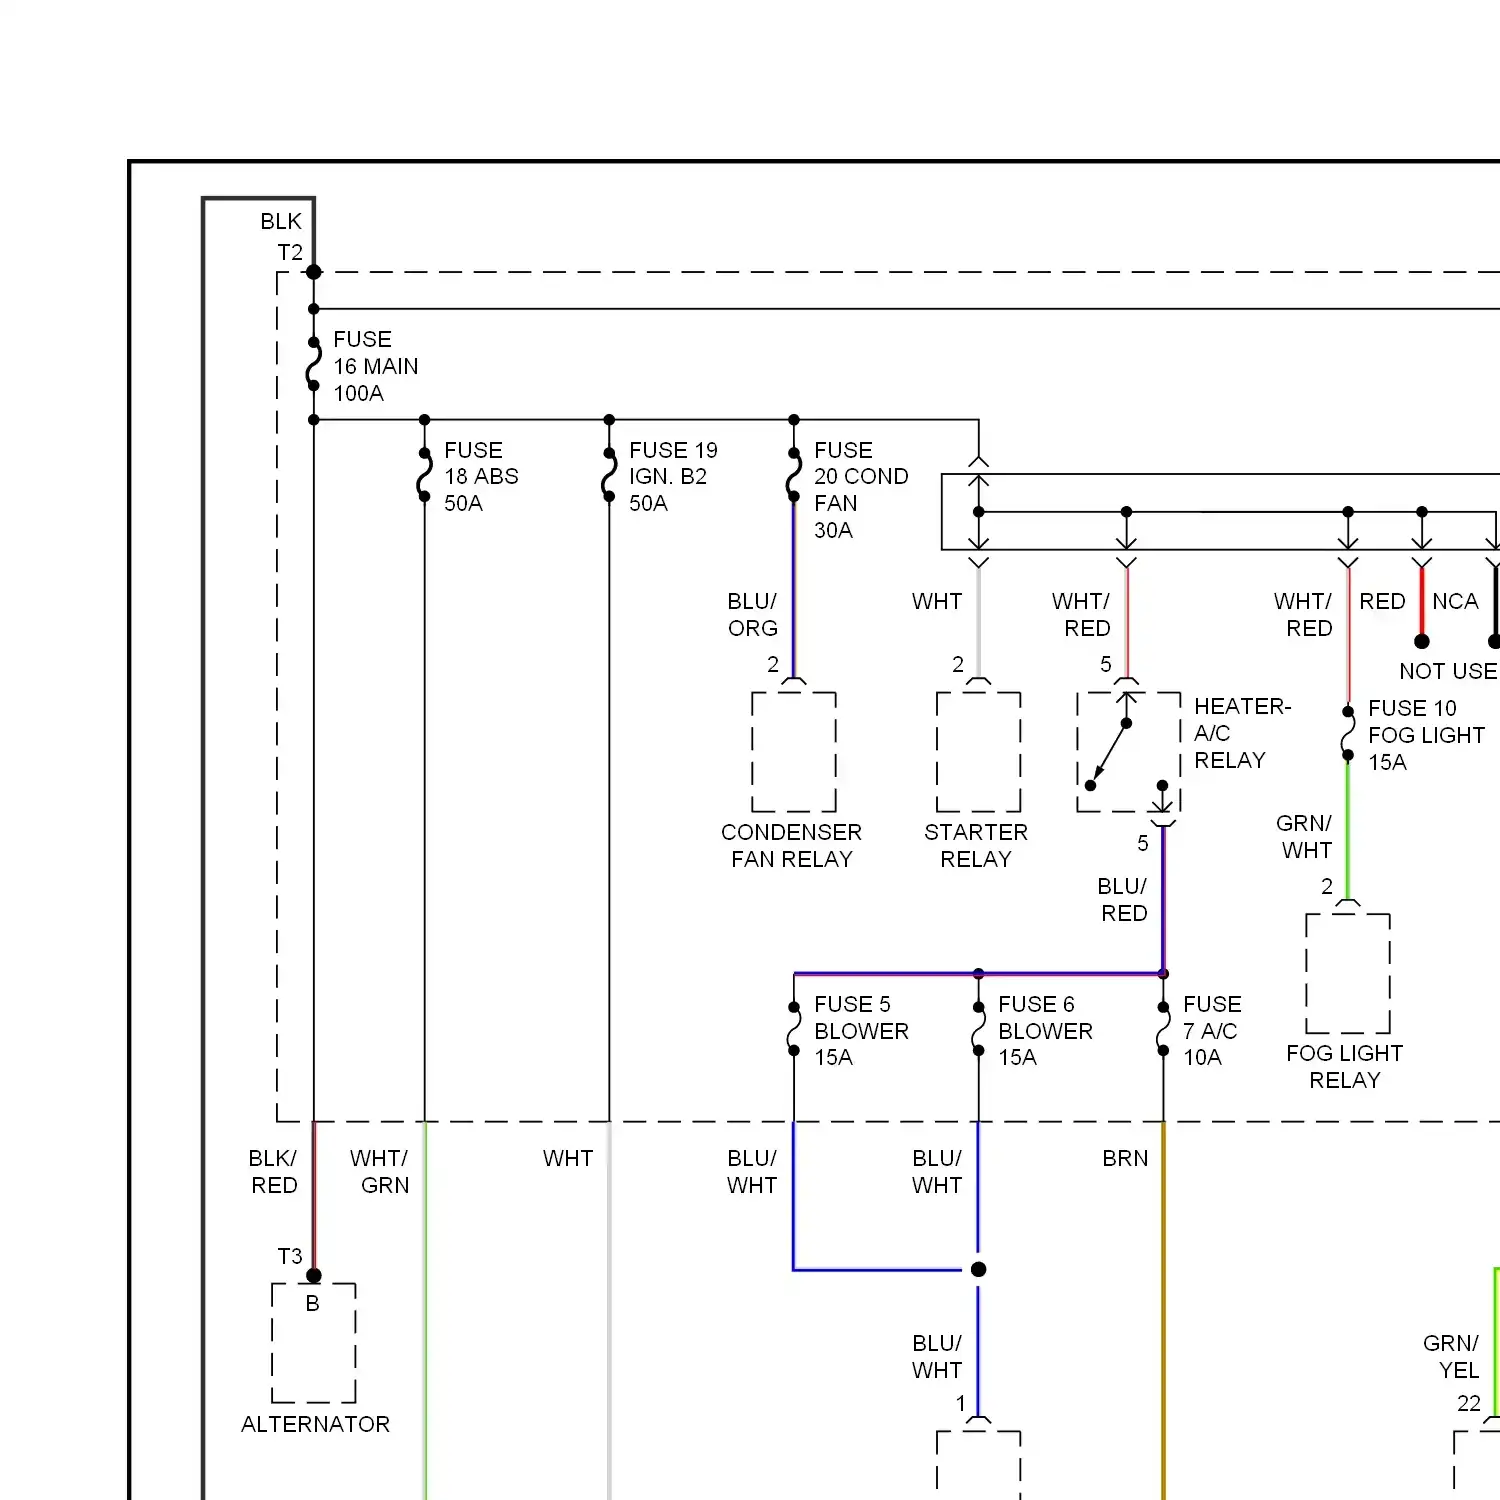Click the CONDENSER FAN RELAY label
The width and height of the screenshot is (1500, 1500).
[791, 845]
